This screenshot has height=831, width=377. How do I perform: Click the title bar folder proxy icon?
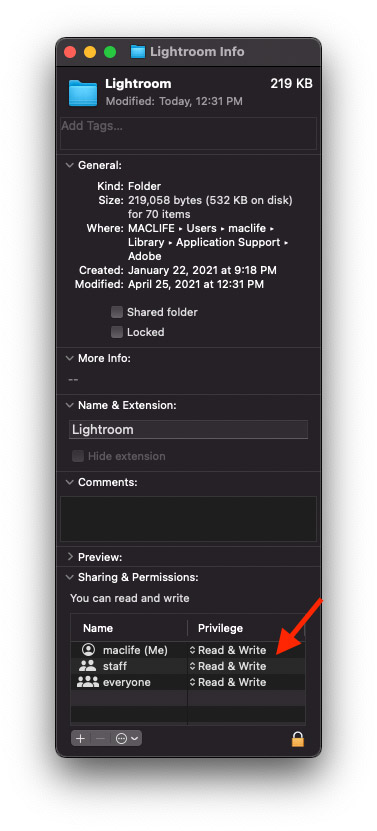click(x=138, y=52)
